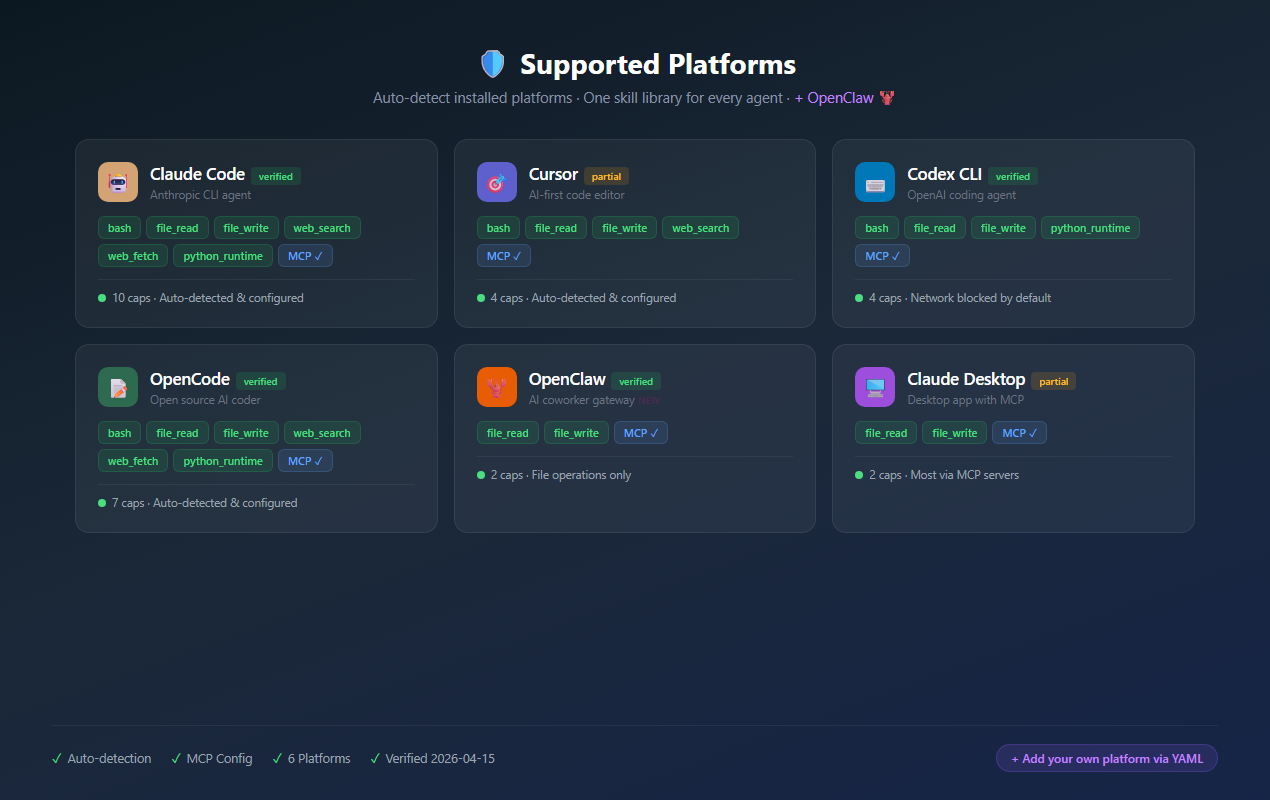The image size is (1270, 800).
Task: Click the shield icon in the page title
Action: (492, 63)
